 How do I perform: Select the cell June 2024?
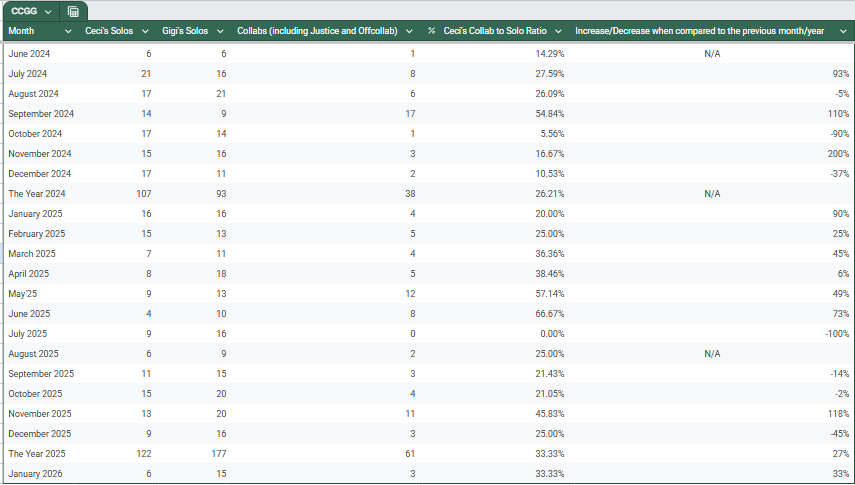[29, 53]
